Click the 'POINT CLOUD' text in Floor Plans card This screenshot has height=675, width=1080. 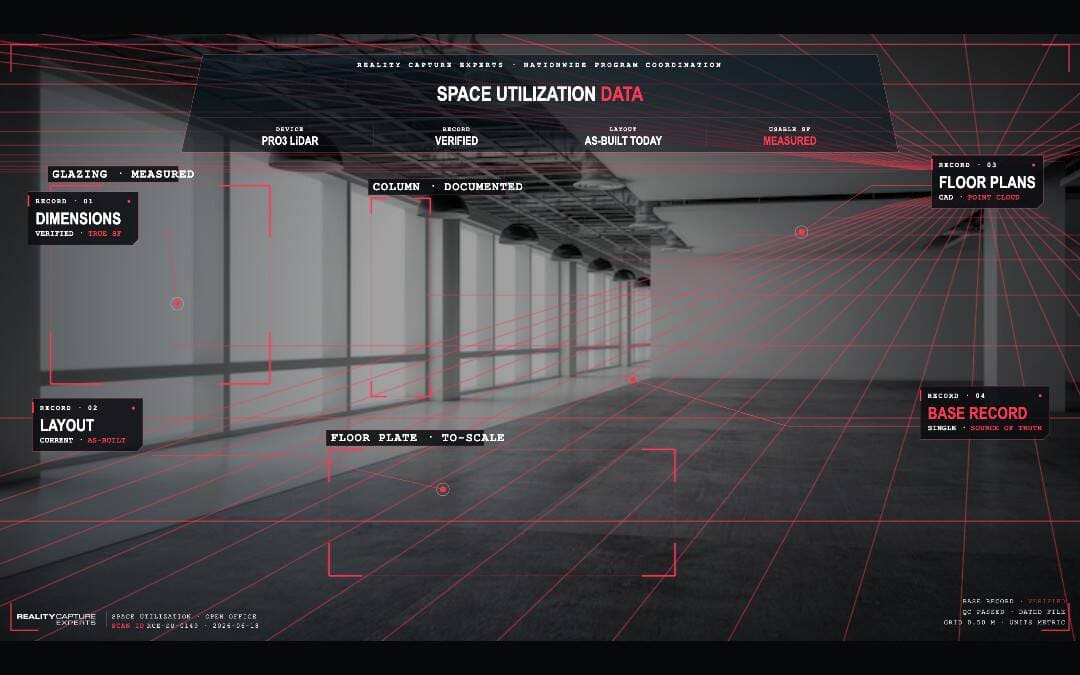(993, 198)
